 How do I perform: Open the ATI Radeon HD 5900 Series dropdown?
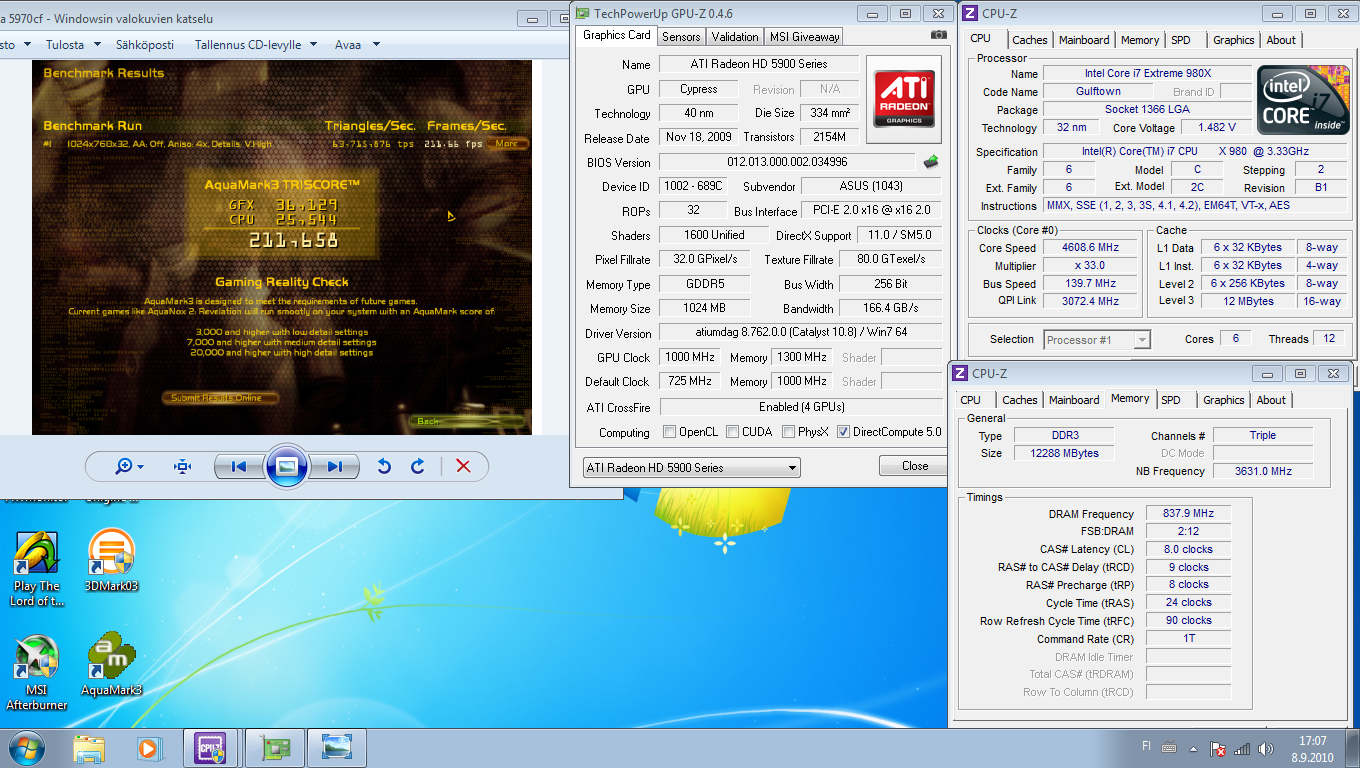pos(691,467)
